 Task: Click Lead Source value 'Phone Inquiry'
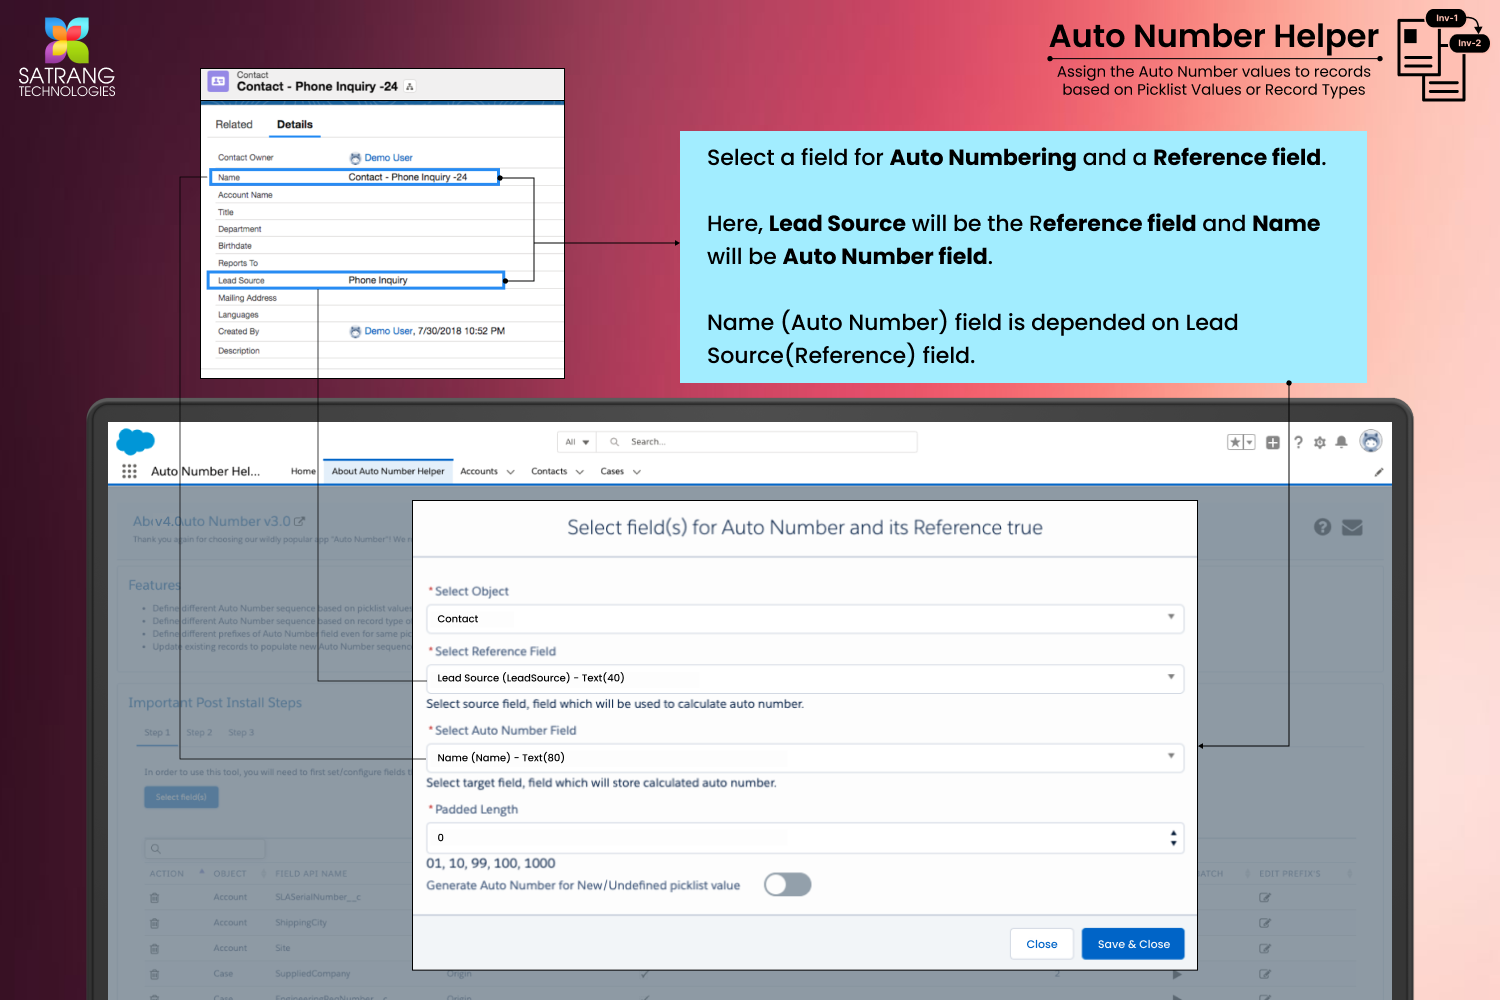point(378,280)
